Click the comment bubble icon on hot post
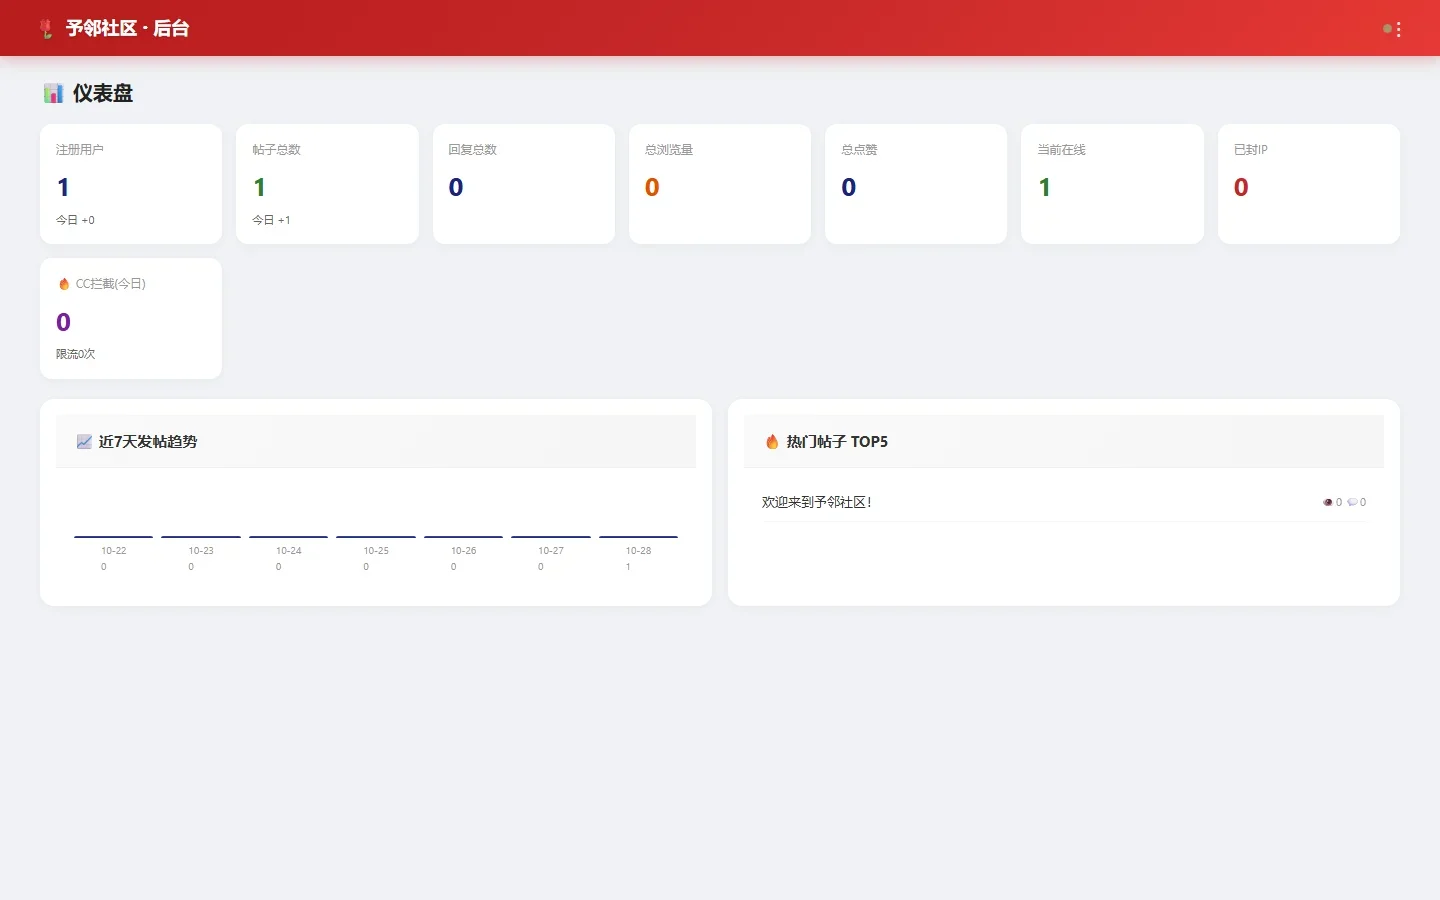Viewport: 1440px width, 900px height. click(x=1352, y=502)
